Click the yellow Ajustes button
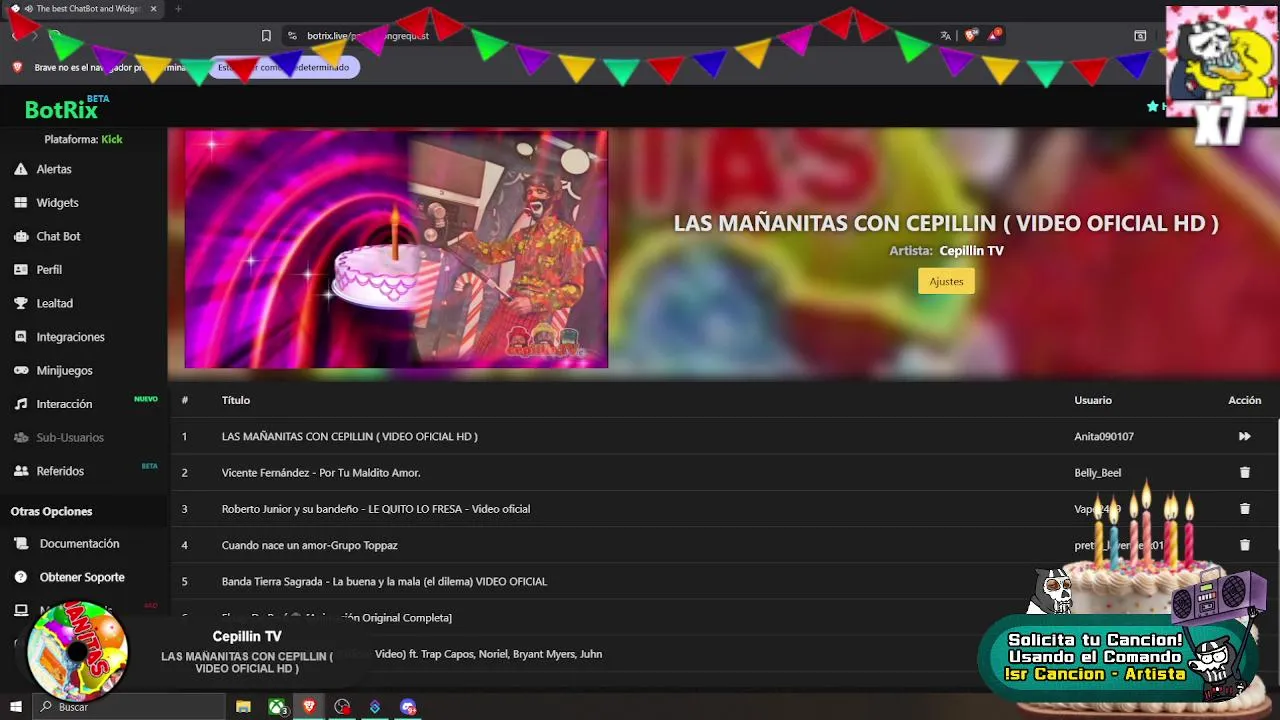Screen dimensions: 1280x720 [946, 281]
